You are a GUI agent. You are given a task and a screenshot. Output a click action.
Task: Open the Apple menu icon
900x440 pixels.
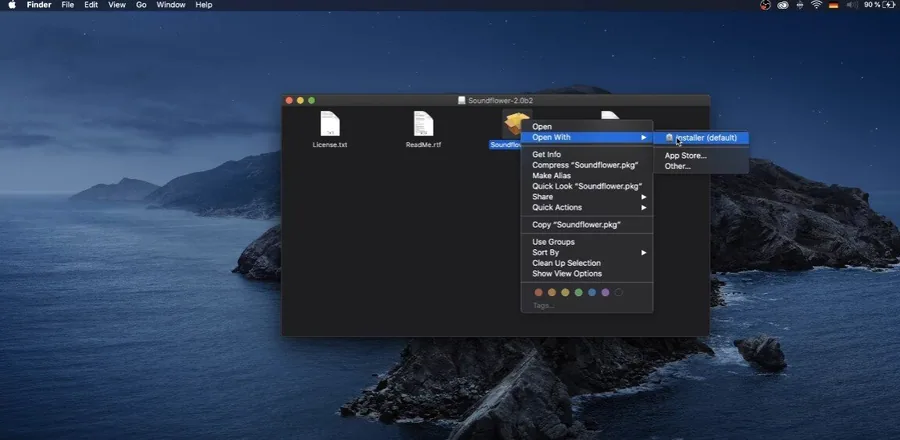click(x=12, y=5)
